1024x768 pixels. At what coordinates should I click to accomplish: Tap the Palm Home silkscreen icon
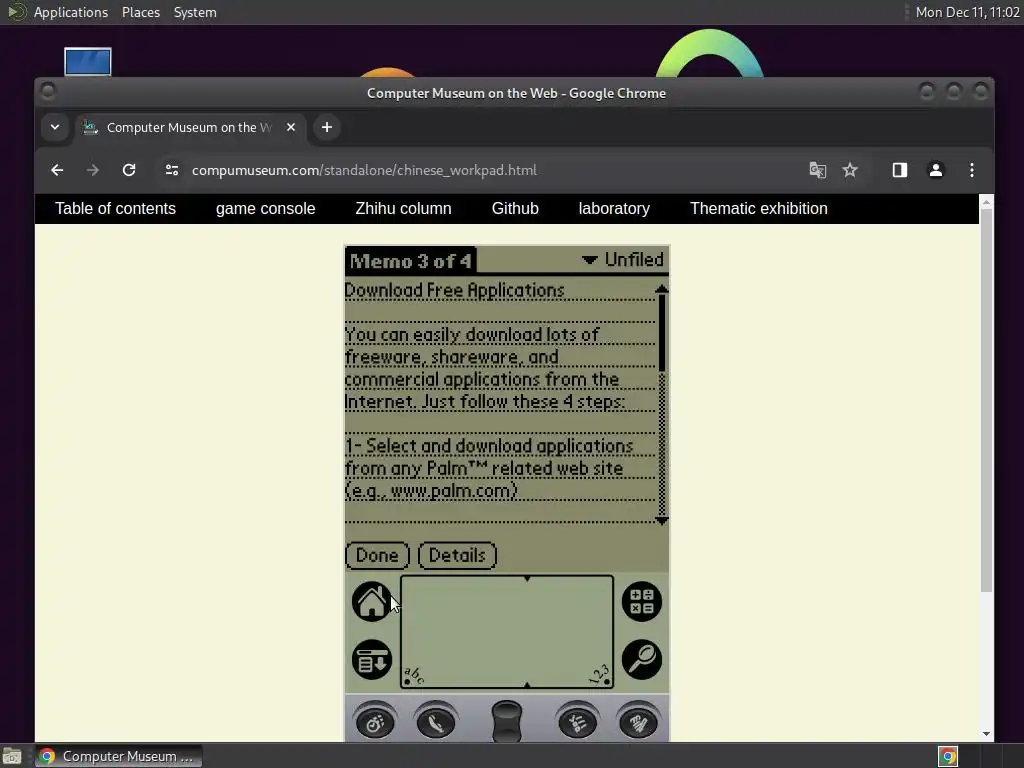tap(372, 601)
